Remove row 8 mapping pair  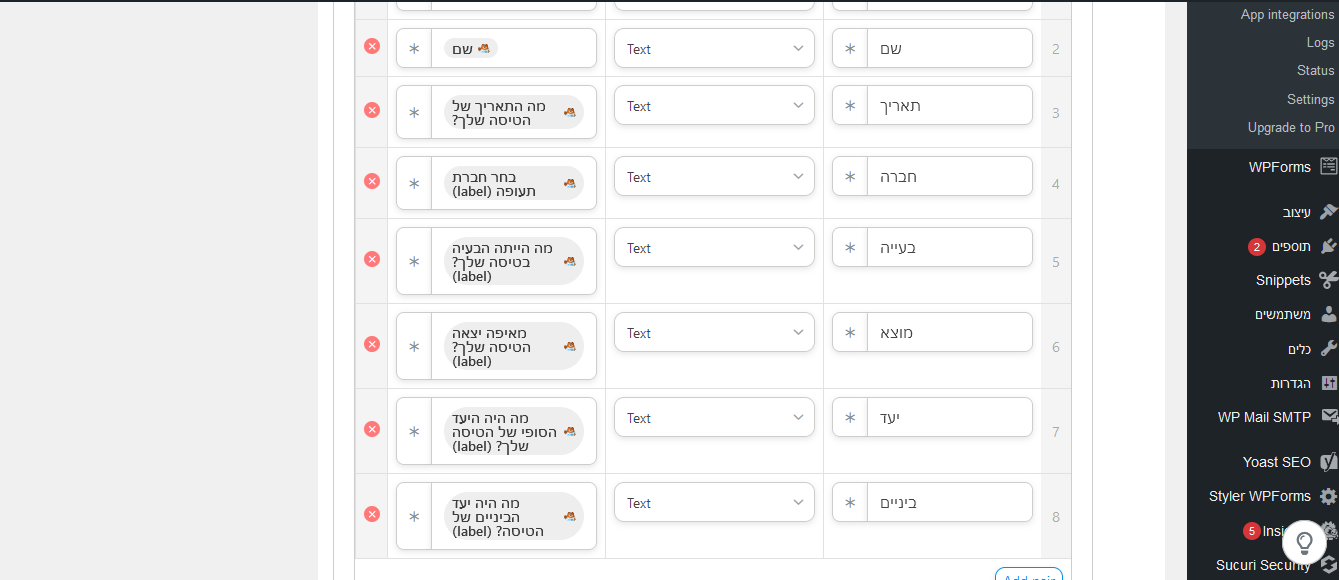click(372, 514)
